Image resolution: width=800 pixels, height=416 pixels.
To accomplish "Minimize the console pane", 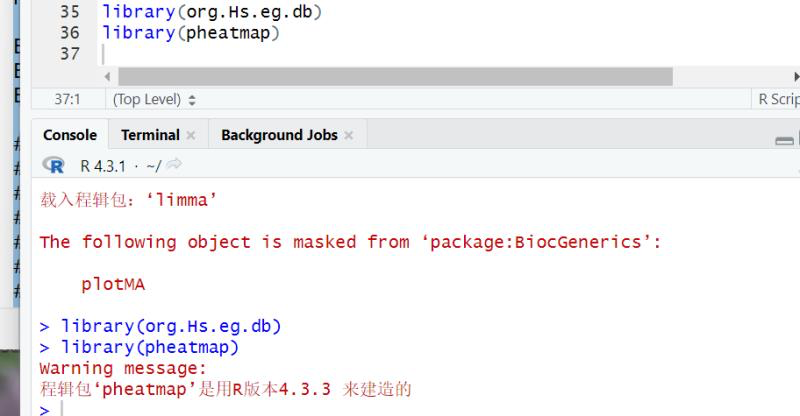I will pyautogui.click(x=784, y=140).
